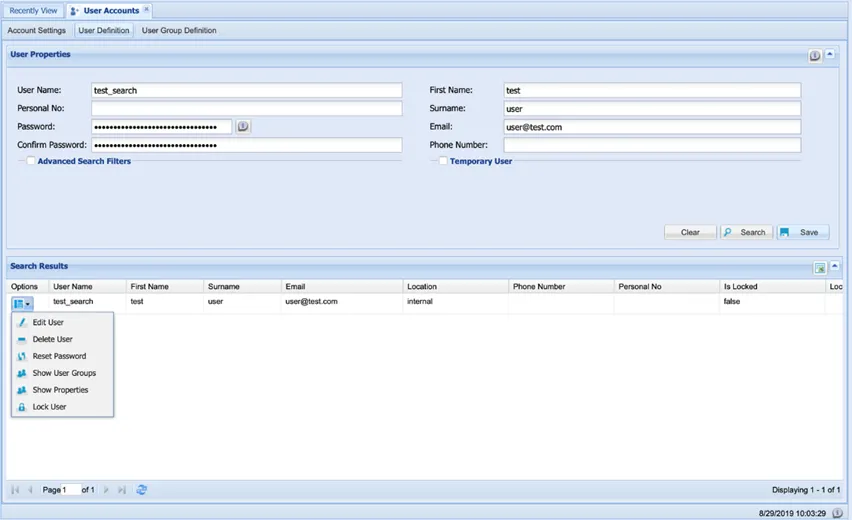
Task: Click the Clear button
Action: (690, 232)
